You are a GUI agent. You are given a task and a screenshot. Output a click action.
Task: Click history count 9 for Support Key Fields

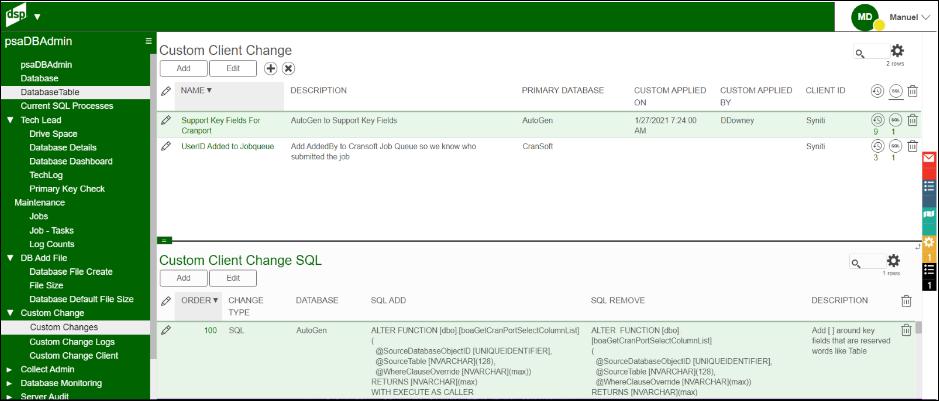(x=876, y=132)
